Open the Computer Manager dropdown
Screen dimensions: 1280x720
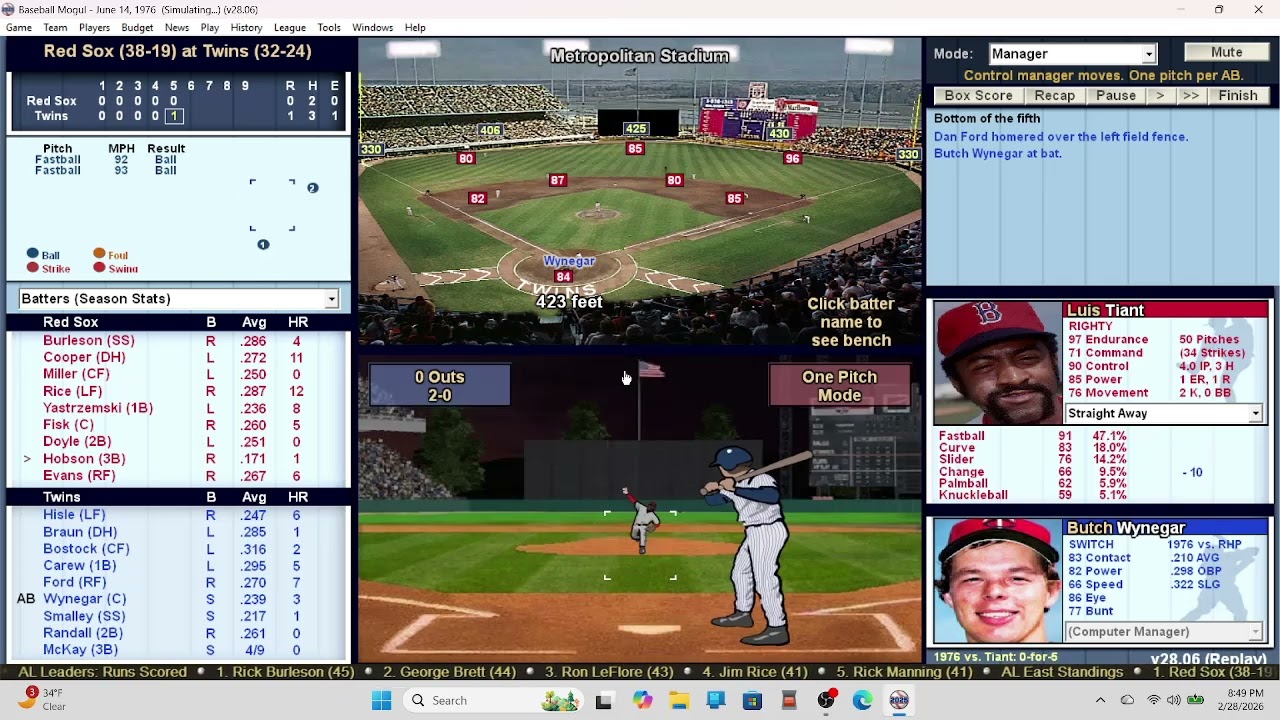[x=1164, y=632]
